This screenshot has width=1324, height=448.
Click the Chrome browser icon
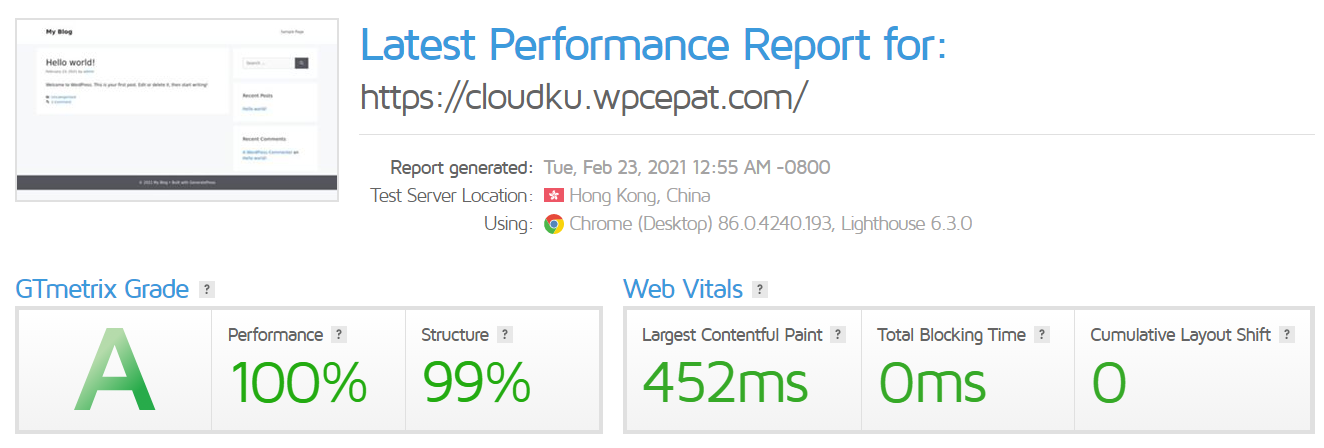(553, 224)
